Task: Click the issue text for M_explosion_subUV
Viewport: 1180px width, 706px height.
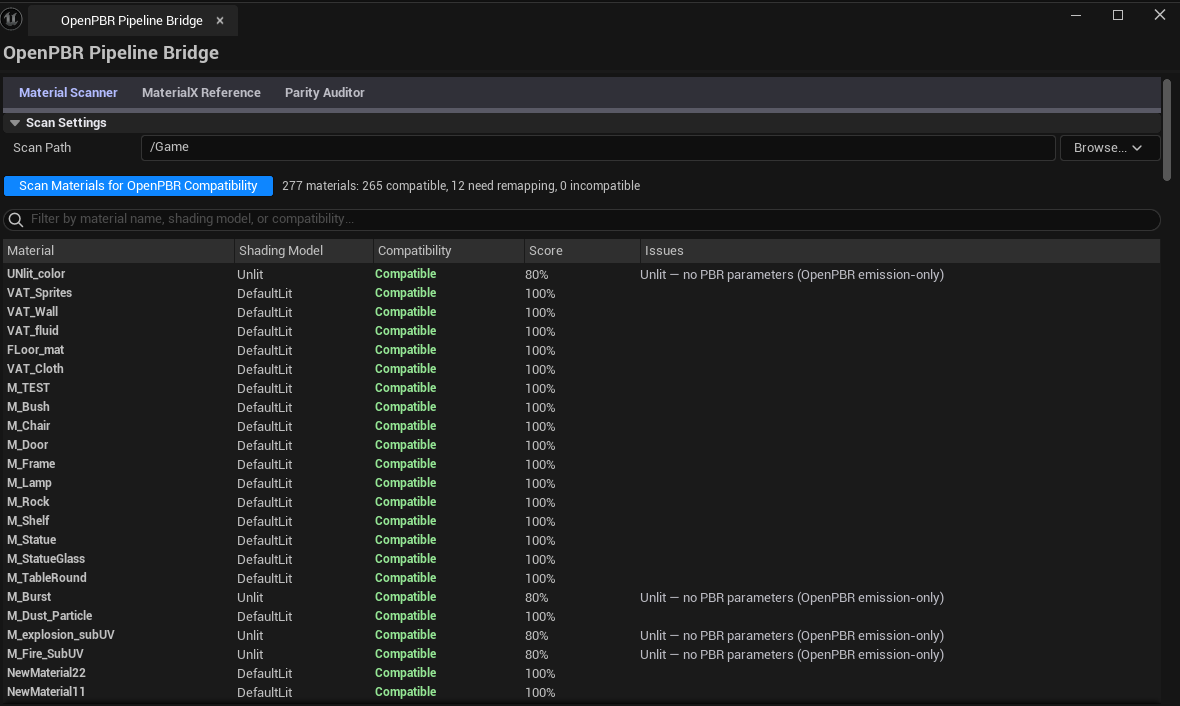Action: (x=792, y=636)
